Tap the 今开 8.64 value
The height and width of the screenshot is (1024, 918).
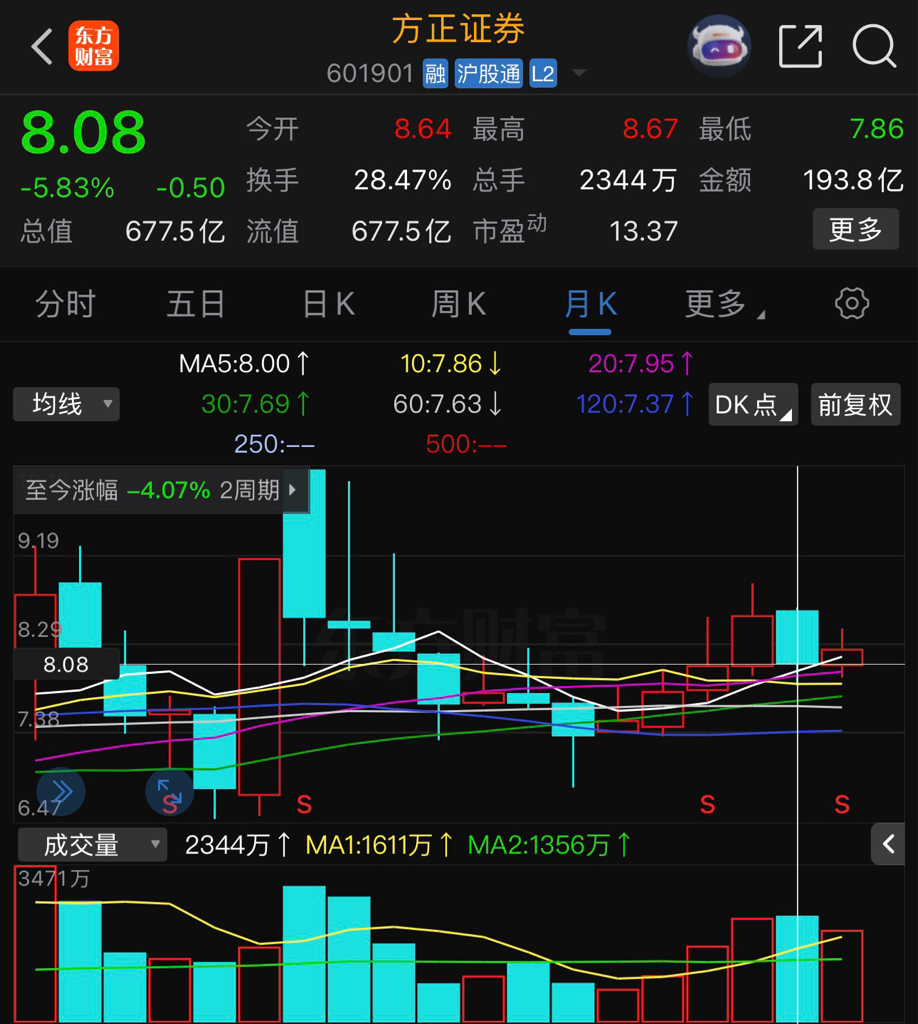(x=422, y=129)
